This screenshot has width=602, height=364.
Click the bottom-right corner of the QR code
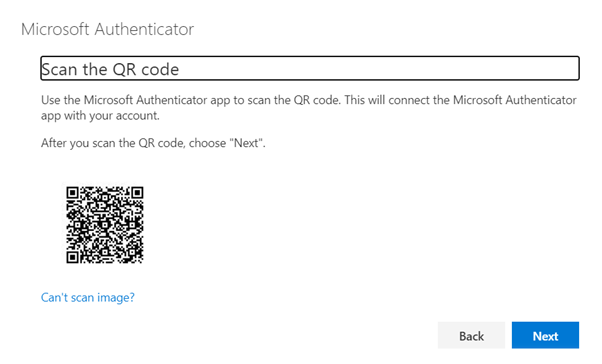pos(141,260)
